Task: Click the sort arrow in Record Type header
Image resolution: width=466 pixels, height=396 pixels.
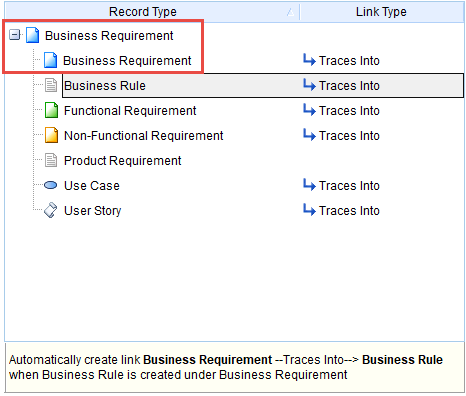Action: coord(291,13)
